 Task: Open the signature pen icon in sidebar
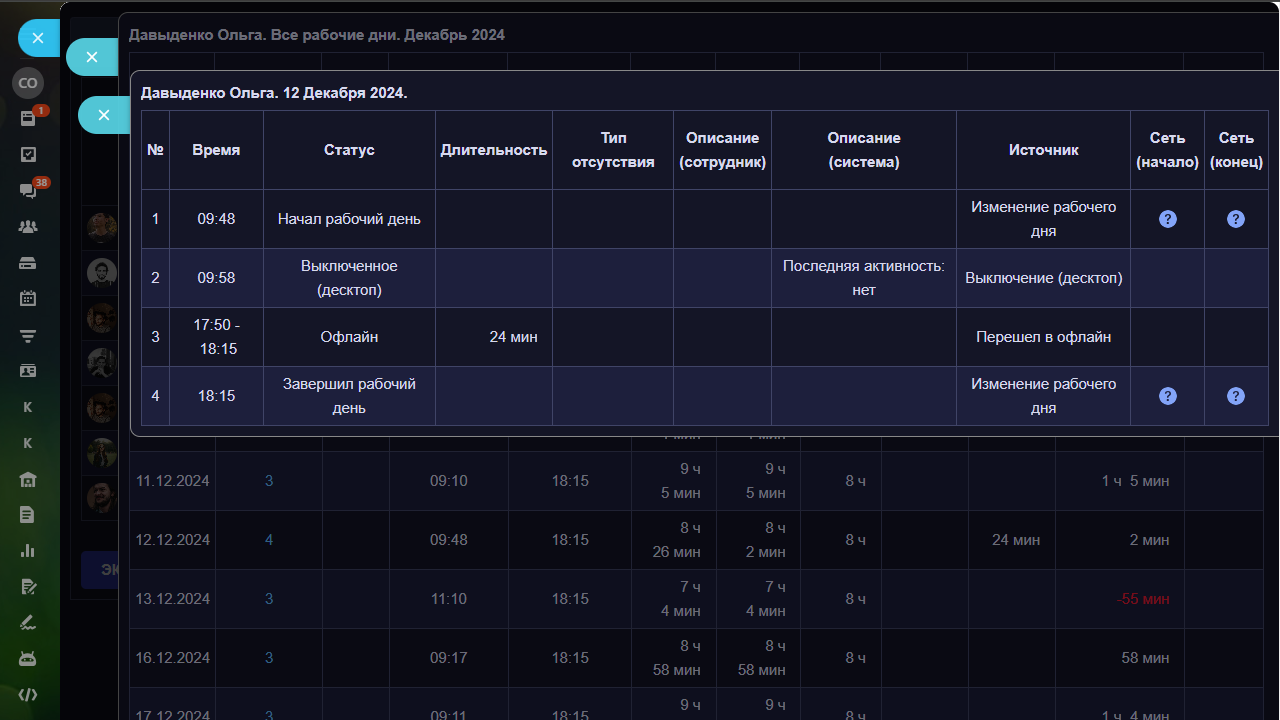[28, 622]
